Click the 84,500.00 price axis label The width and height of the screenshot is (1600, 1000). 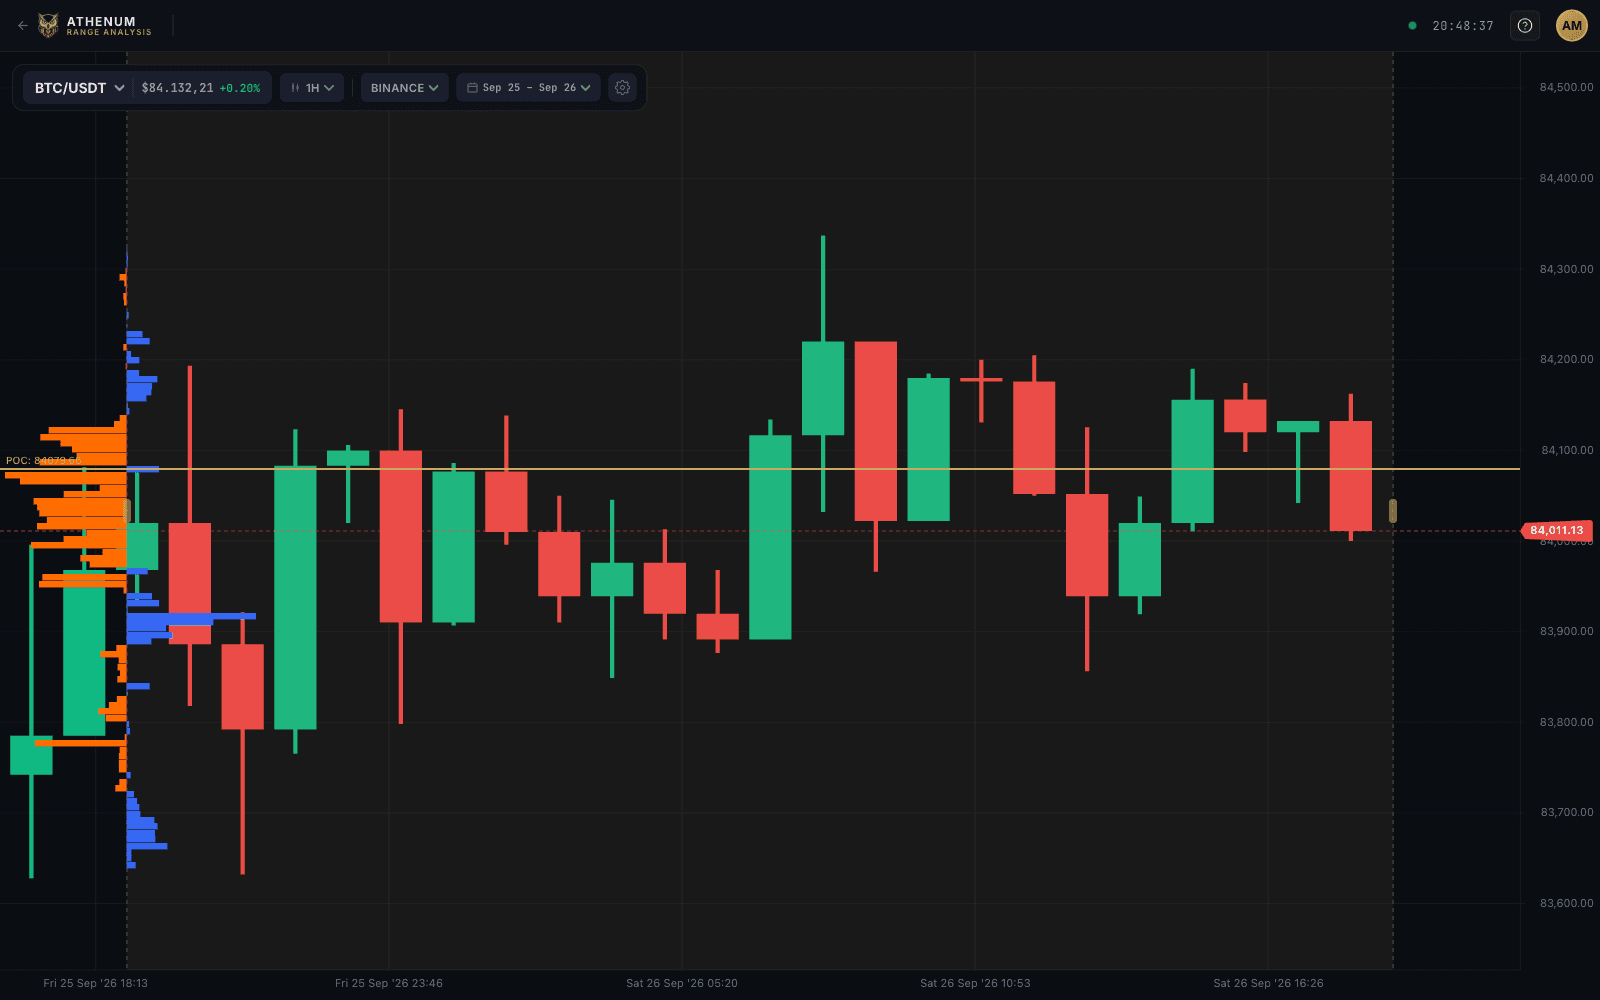pos(1566,88)
